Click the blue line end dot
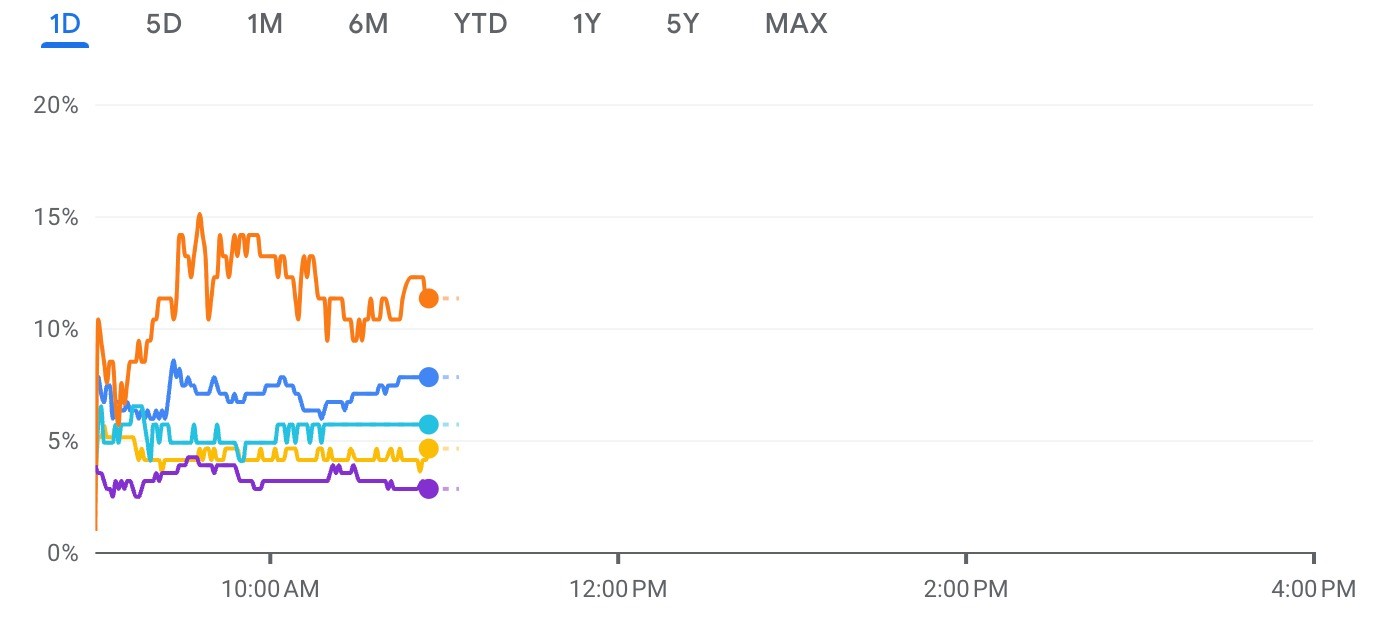This screenshot has height=636, width=1384. click(428, 377)
